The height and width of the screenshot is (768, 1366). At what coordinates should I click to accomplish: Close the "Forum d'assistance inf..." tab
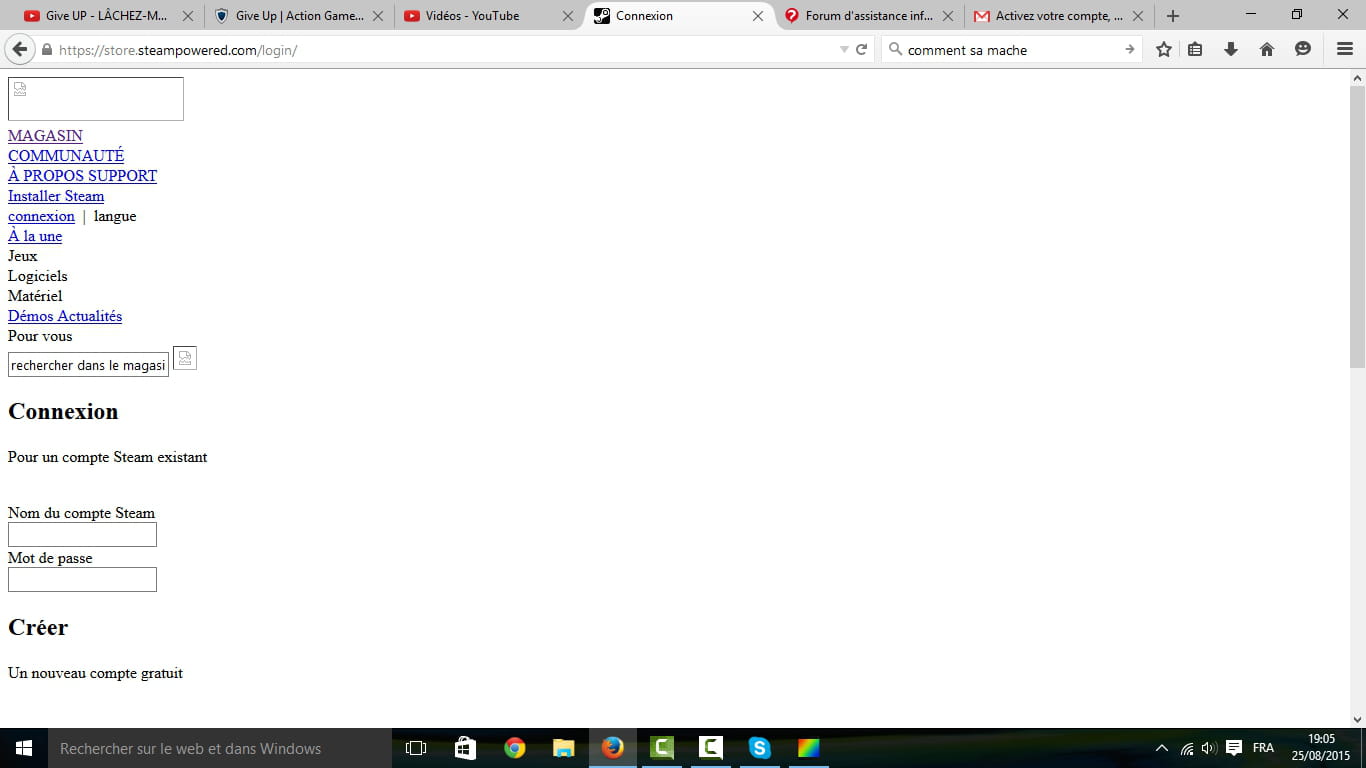coord(947,16)
